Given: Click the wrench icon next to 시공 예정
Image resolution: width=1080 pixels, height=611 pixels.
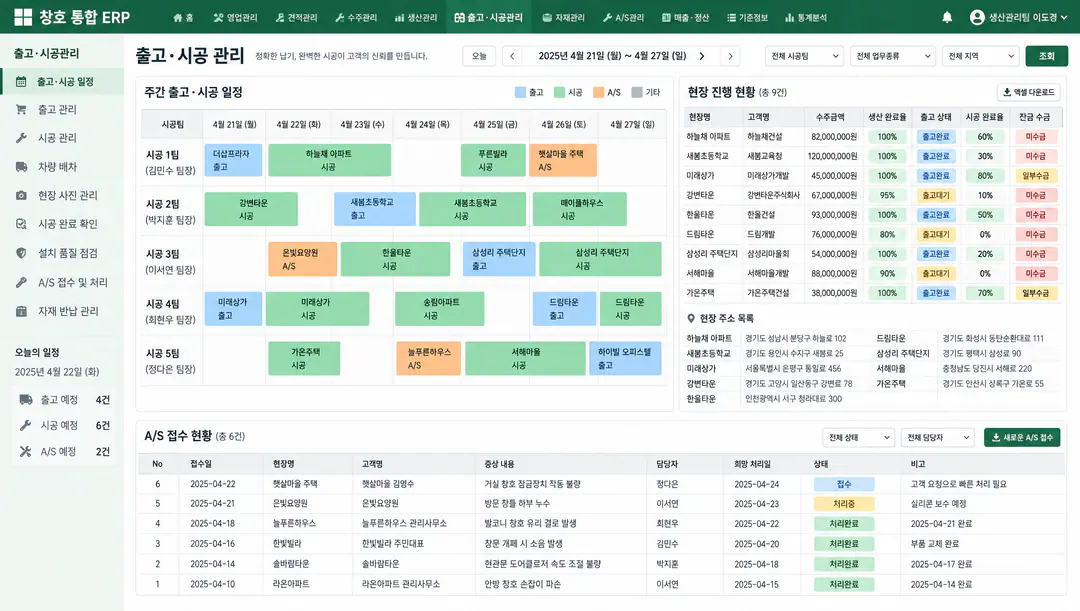Looking at the screenshot, I should coord(25,425).
